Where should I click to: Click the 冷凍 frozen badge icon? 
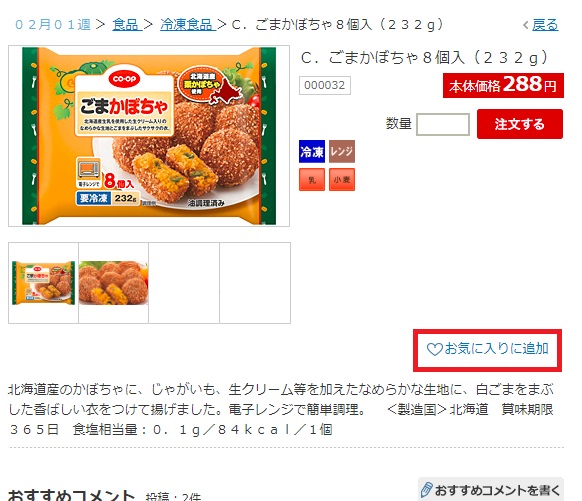coord(312,151)
